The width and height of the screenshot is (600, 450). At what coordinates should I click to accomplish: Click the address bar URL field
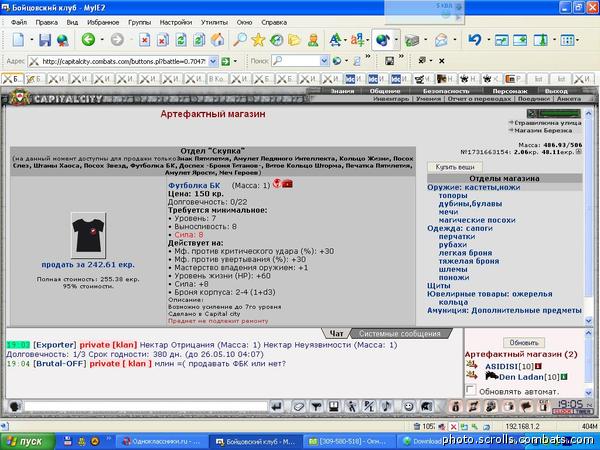click(124, 61)
